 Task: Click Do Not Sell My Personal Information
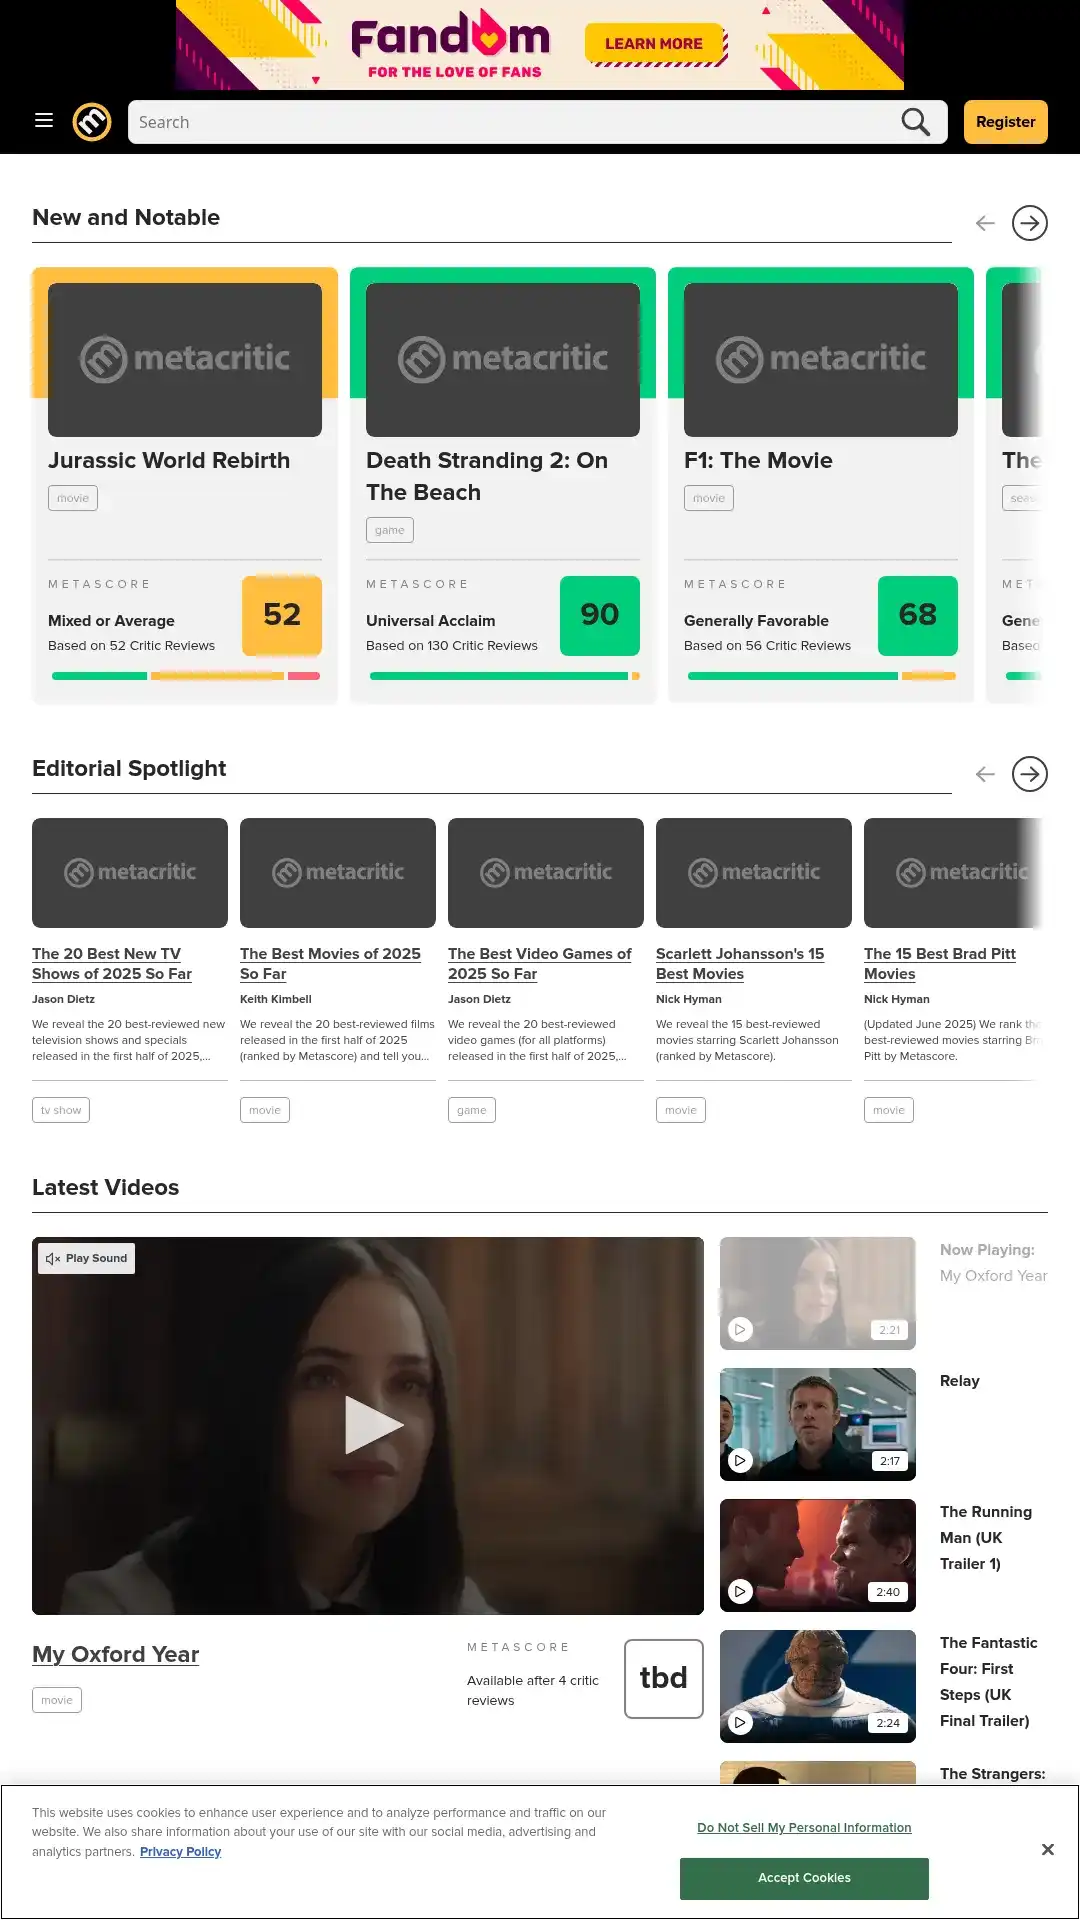[x=804, y=1828]
